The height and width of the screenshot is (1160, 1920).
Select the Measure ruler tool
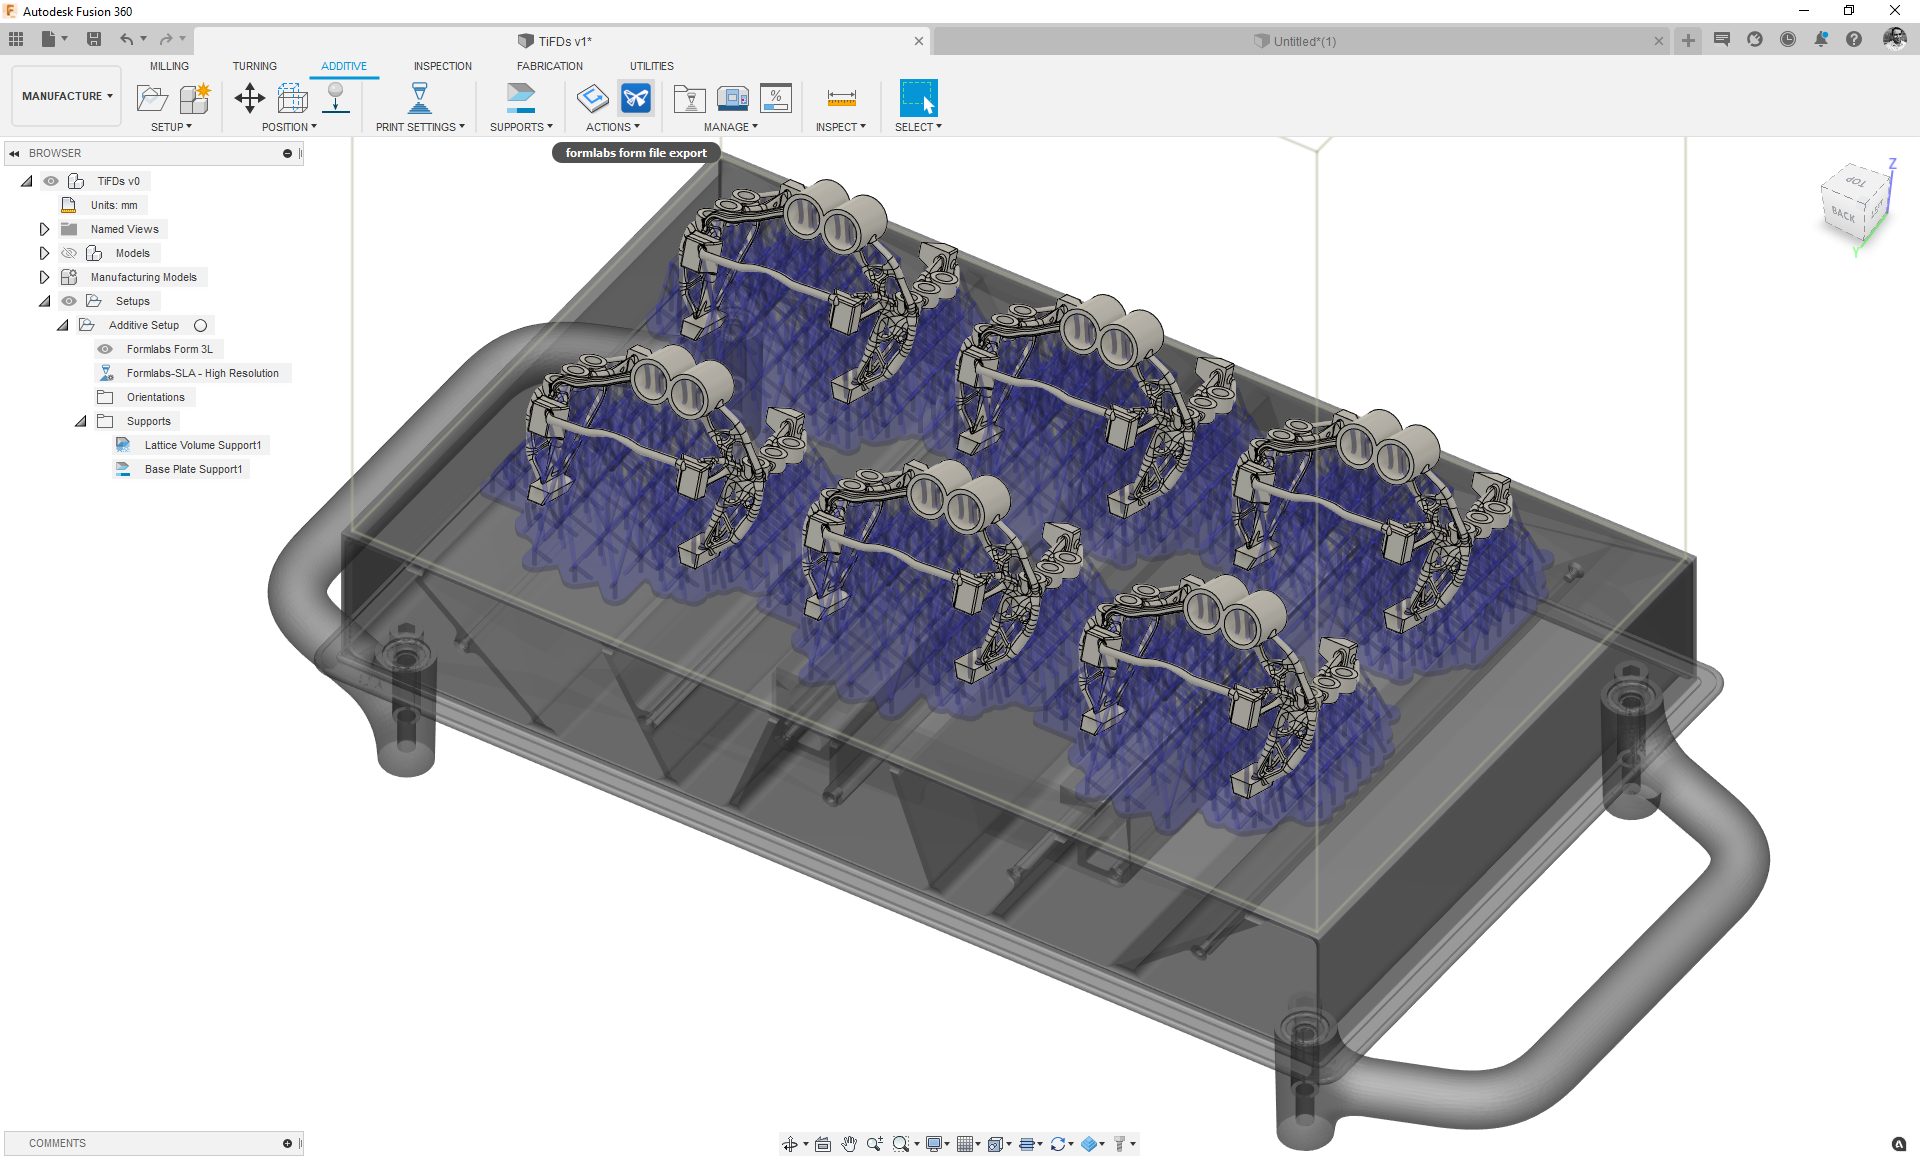(x=841, y=98)
